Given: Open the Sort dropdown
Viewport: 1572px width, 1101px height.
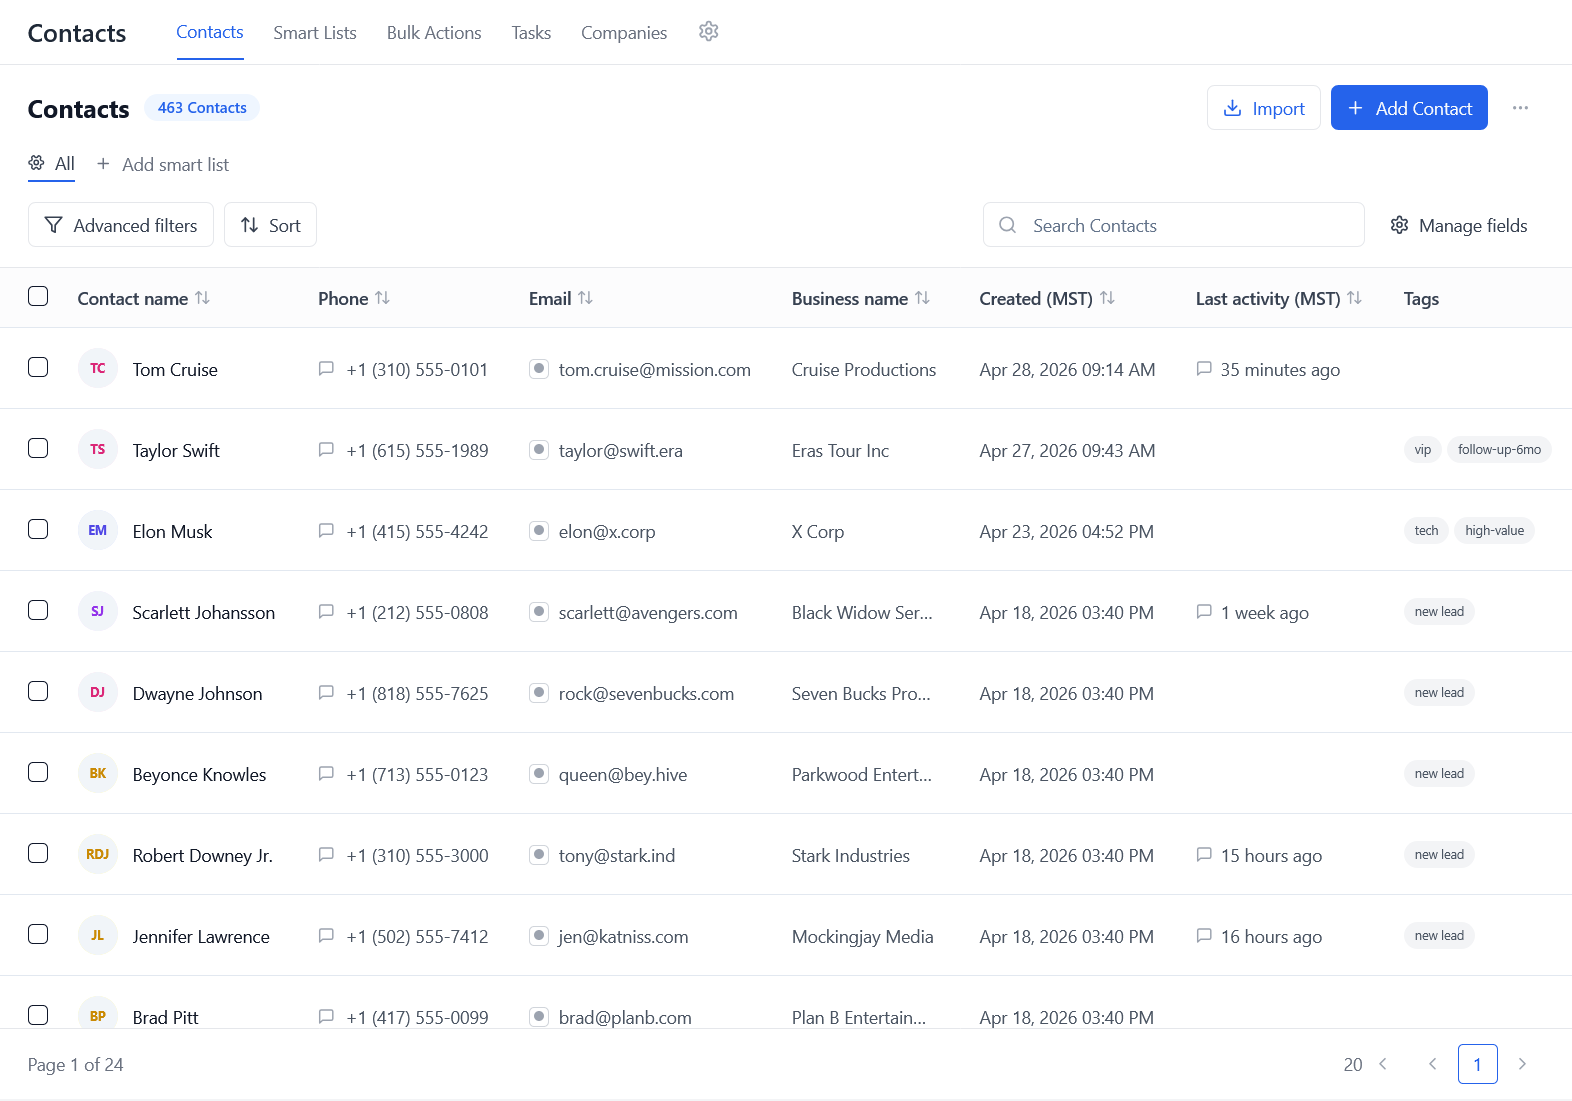Looking at the screenshot, I should tap(270, 225).
